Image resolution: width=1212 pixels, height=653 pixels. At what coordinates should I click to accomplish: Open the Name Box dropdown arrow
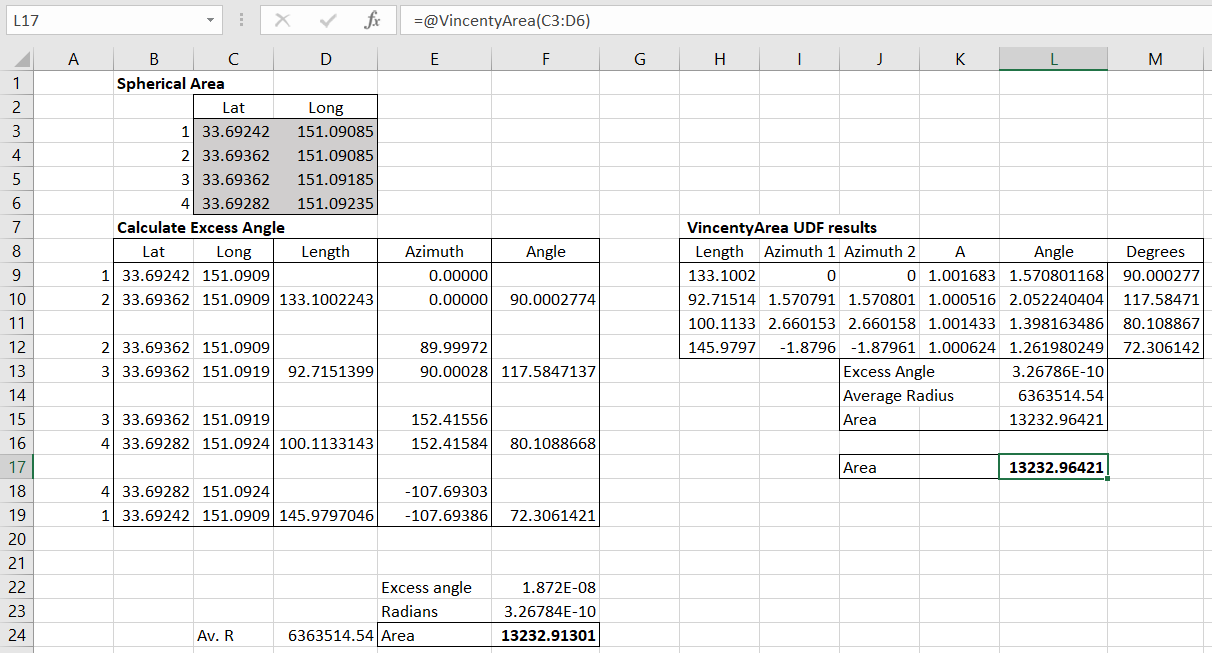(x=211, y=20)
